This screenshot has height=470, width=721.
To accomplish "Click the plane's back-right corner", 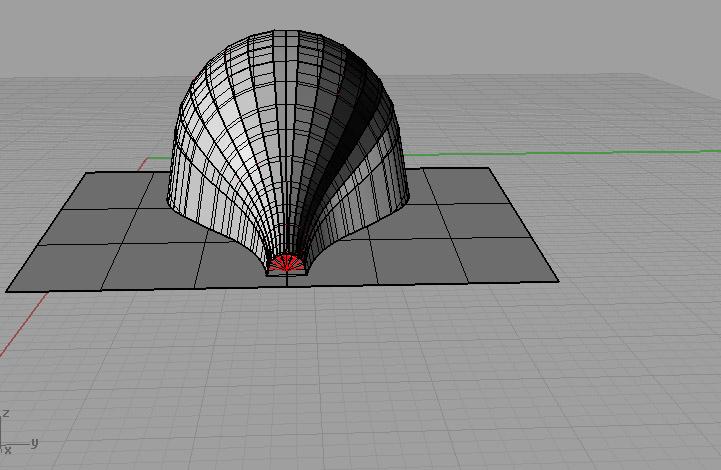I will (488, 168).
